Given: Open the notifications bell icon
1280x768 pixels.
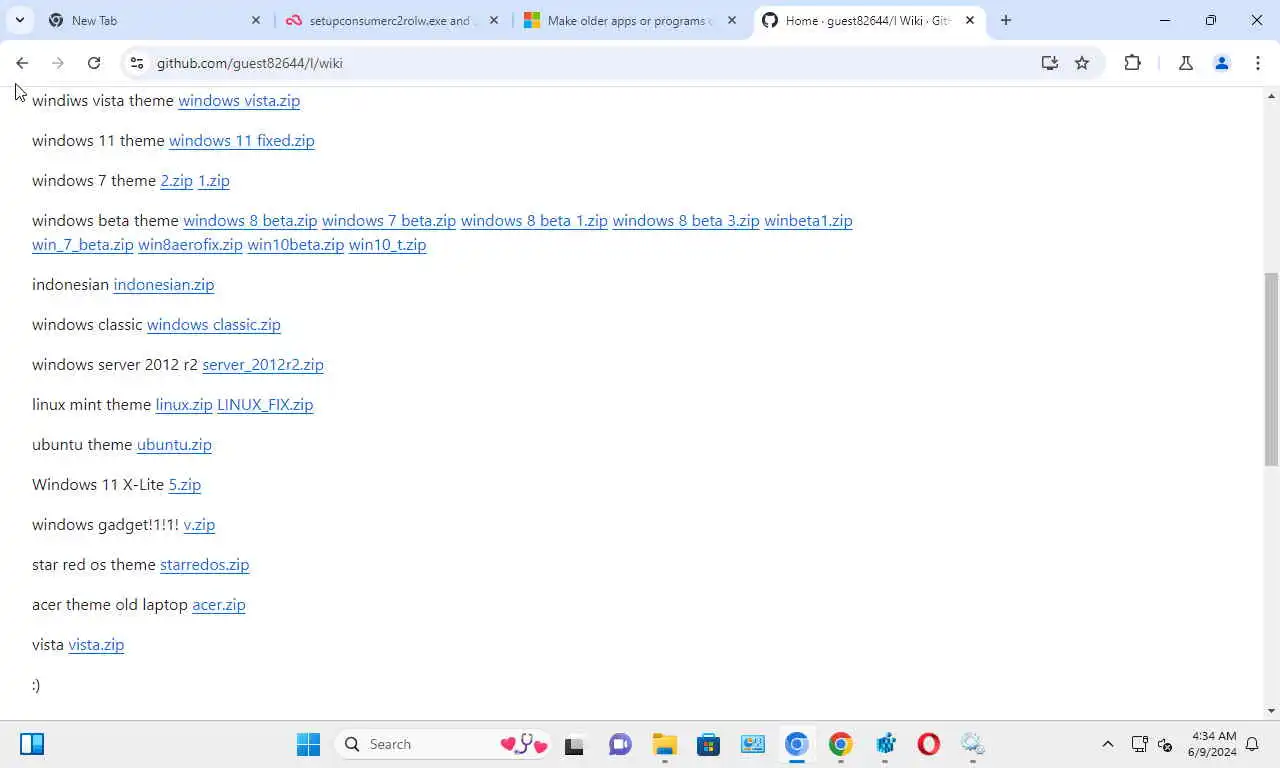Looking at the screenshot, I should (x=1252, y=744).
